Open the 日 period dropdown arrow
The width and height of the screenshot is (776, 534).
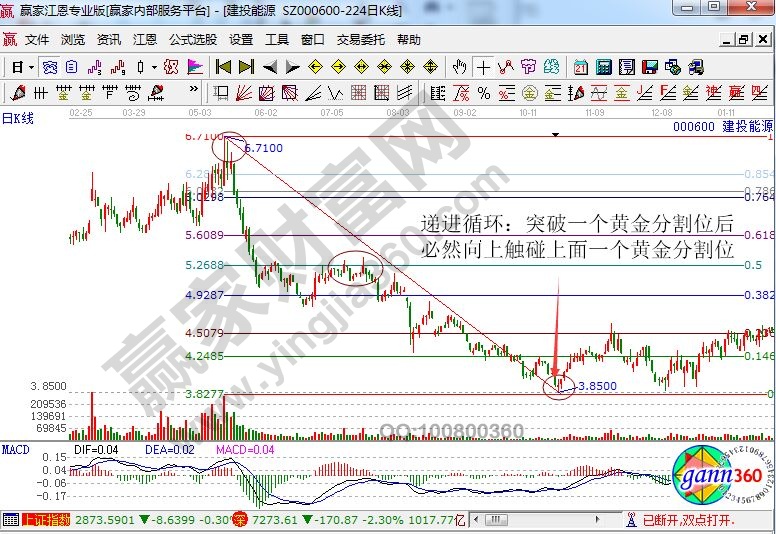[x=32, y=67]
